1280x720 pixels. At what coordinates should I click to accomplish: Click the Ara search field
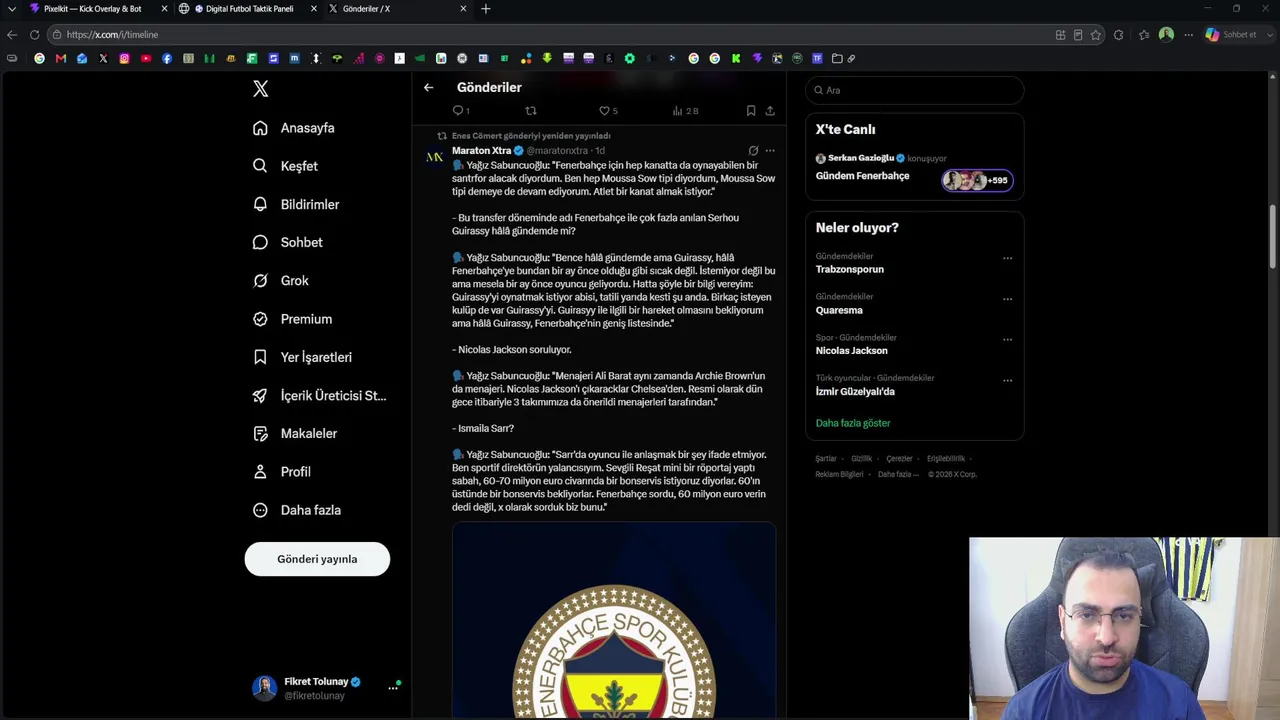(x=914, y=90)
